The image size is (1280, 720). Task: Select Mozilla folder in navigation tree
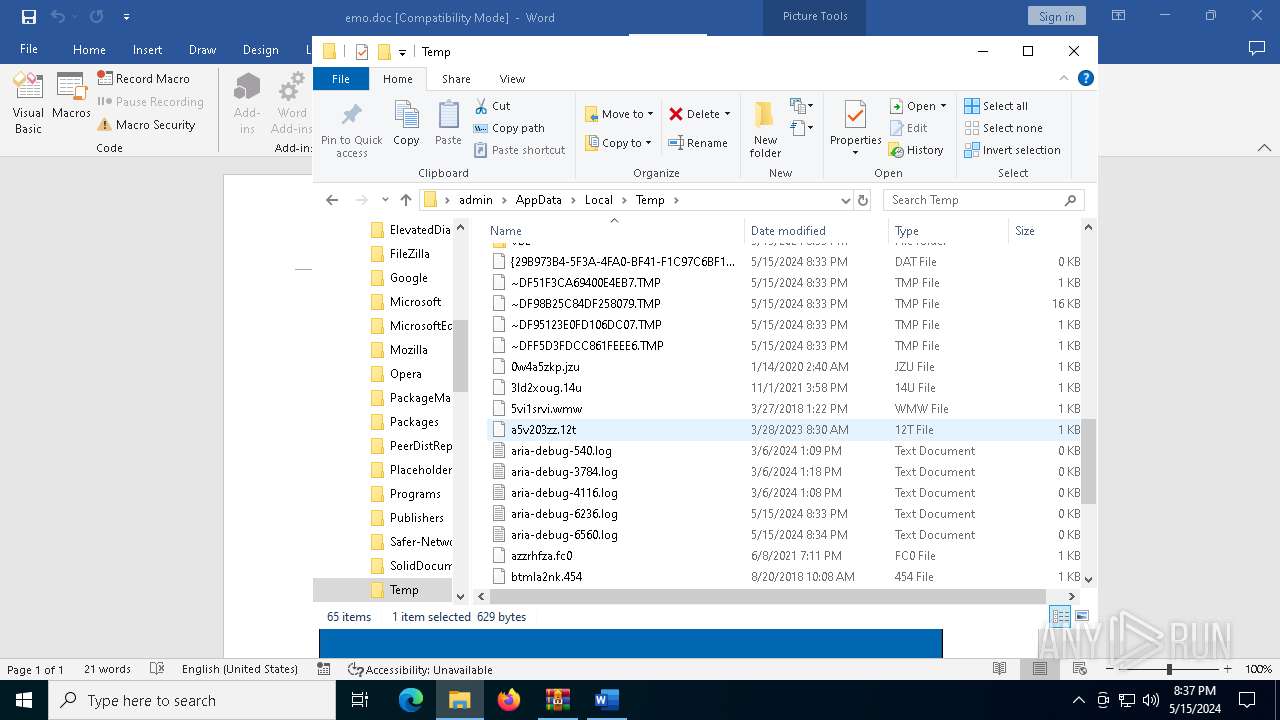click(x=408, y=350)
